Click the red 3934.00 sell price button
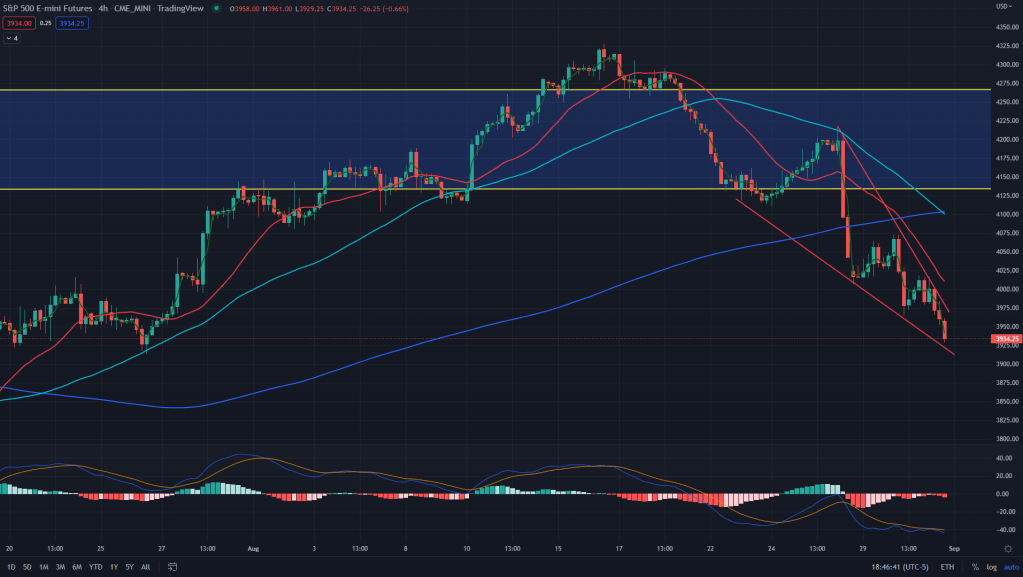This screenshot has height=577, width=1023. (x=17, y=22)
